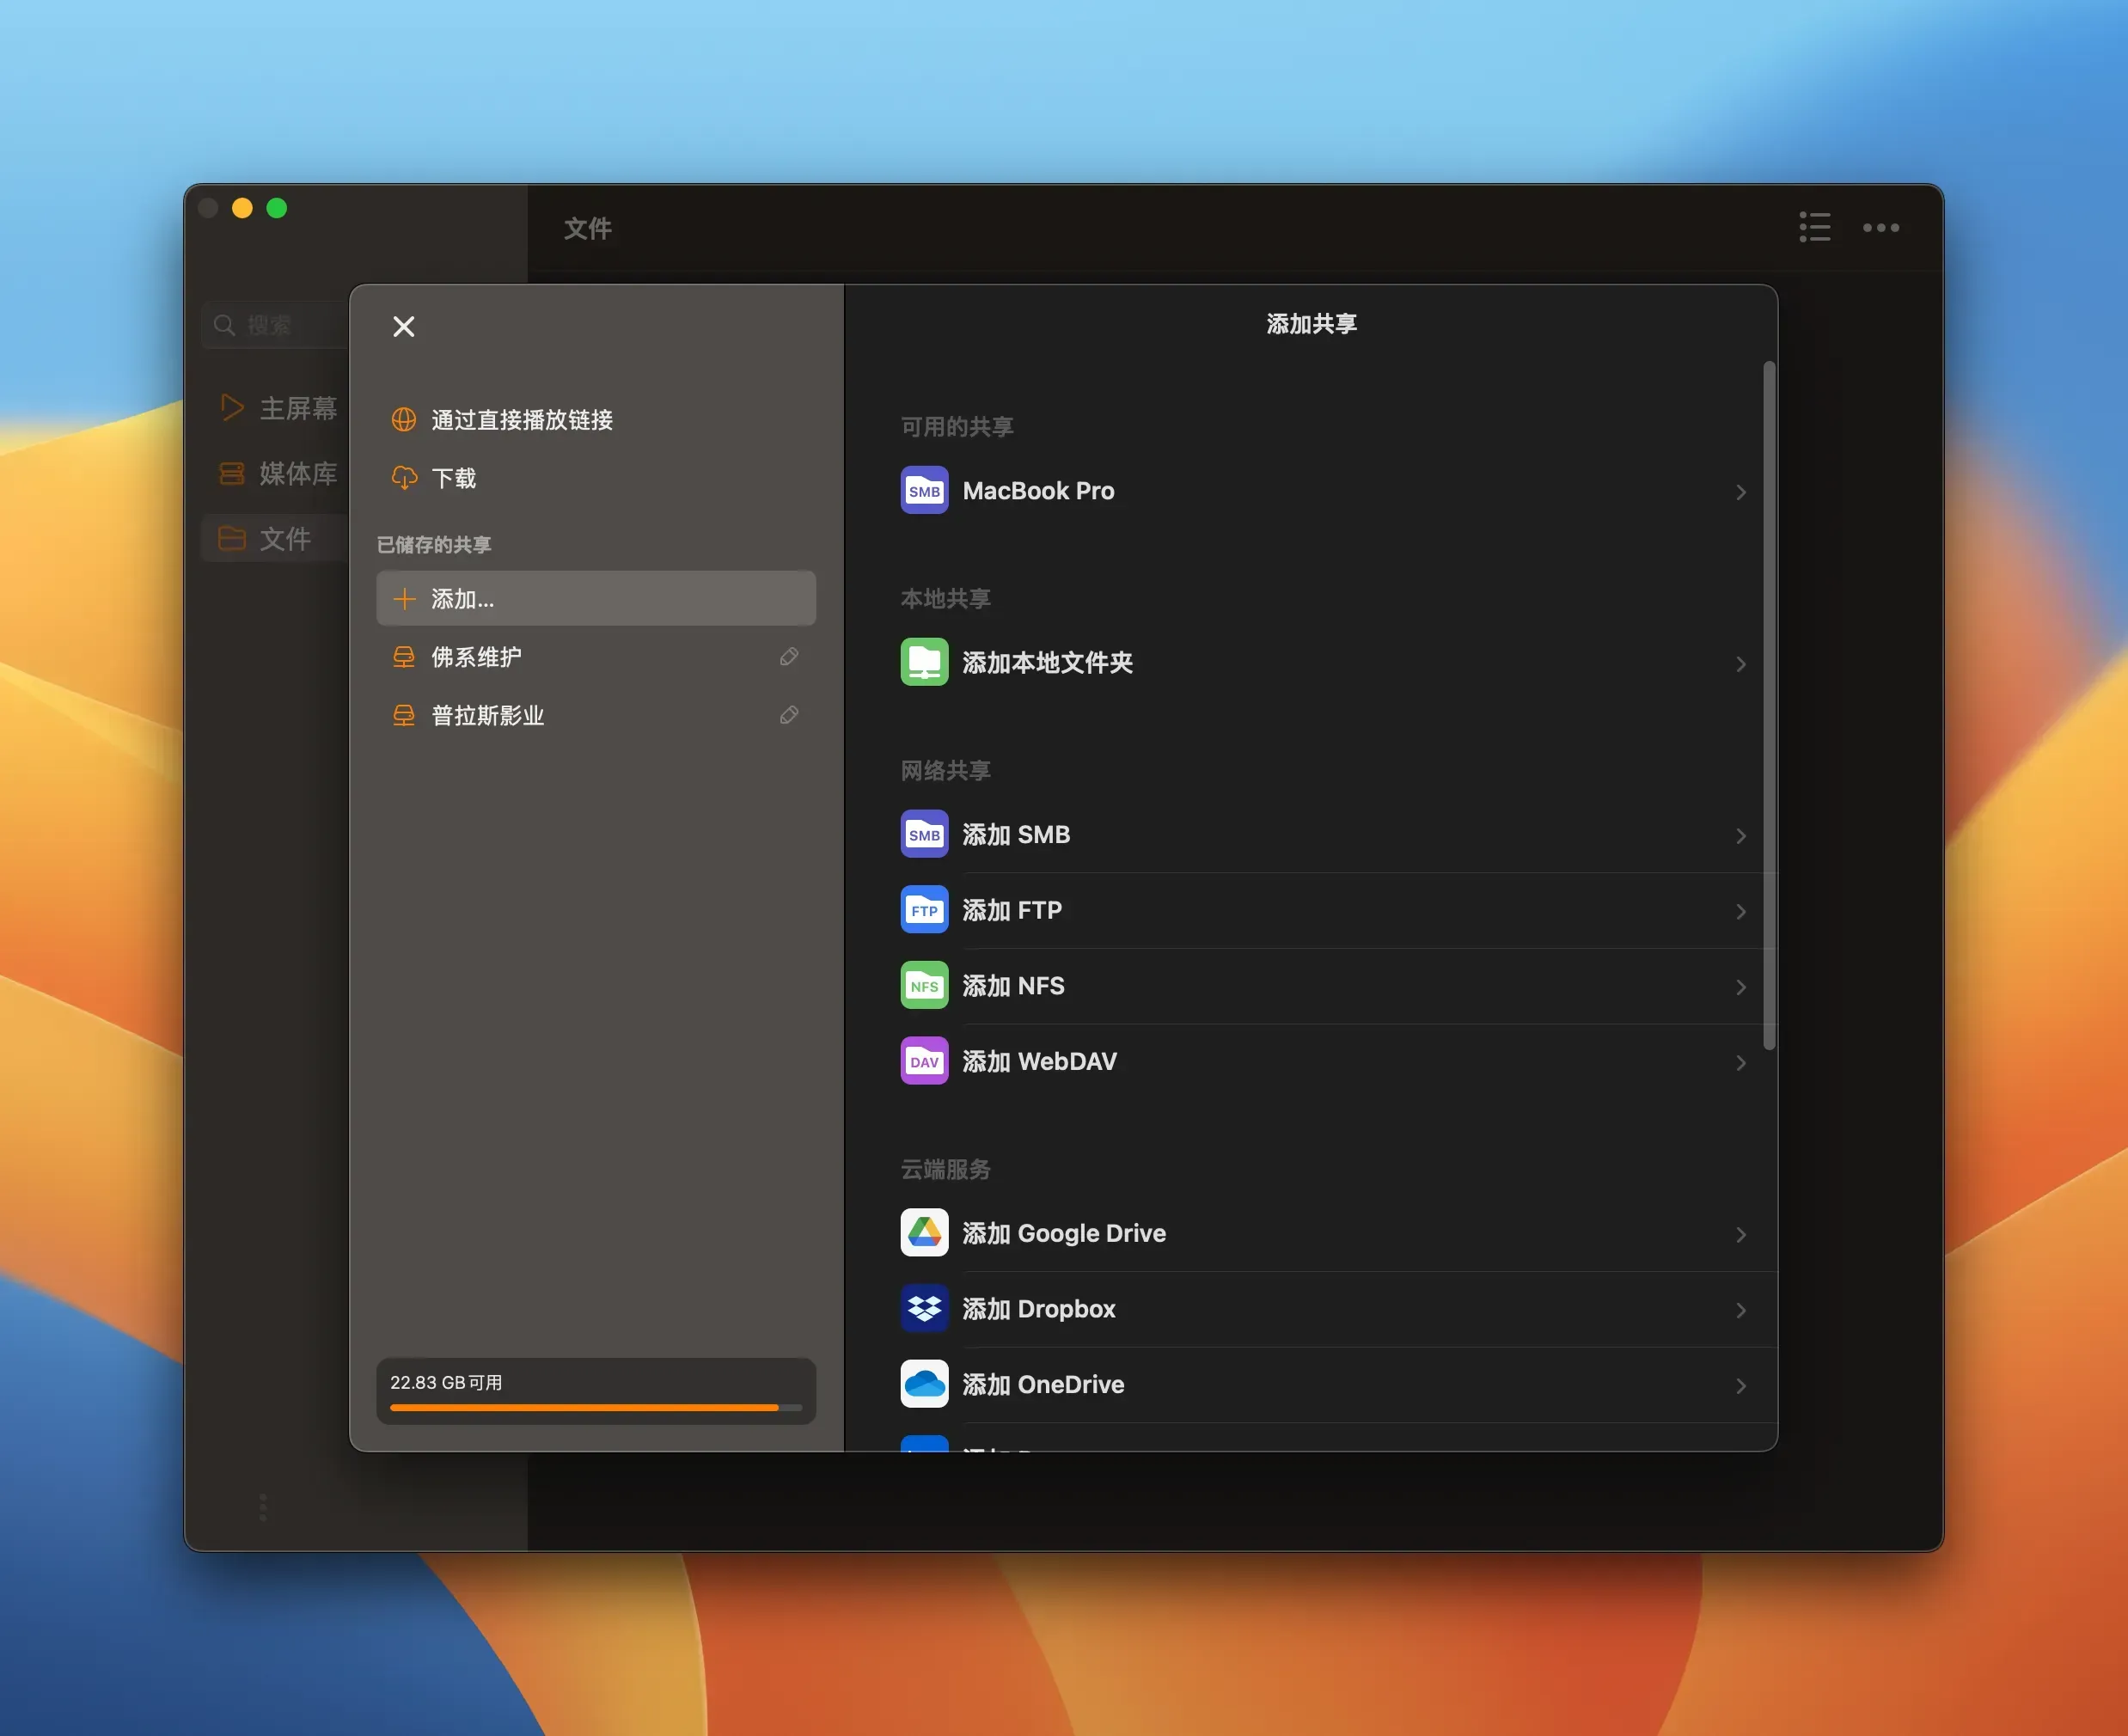Image resolution: width=2128 pixels, height=1736 pixels.
Task: Click the OneDrive icon
Action: (x=923, y=1384)
